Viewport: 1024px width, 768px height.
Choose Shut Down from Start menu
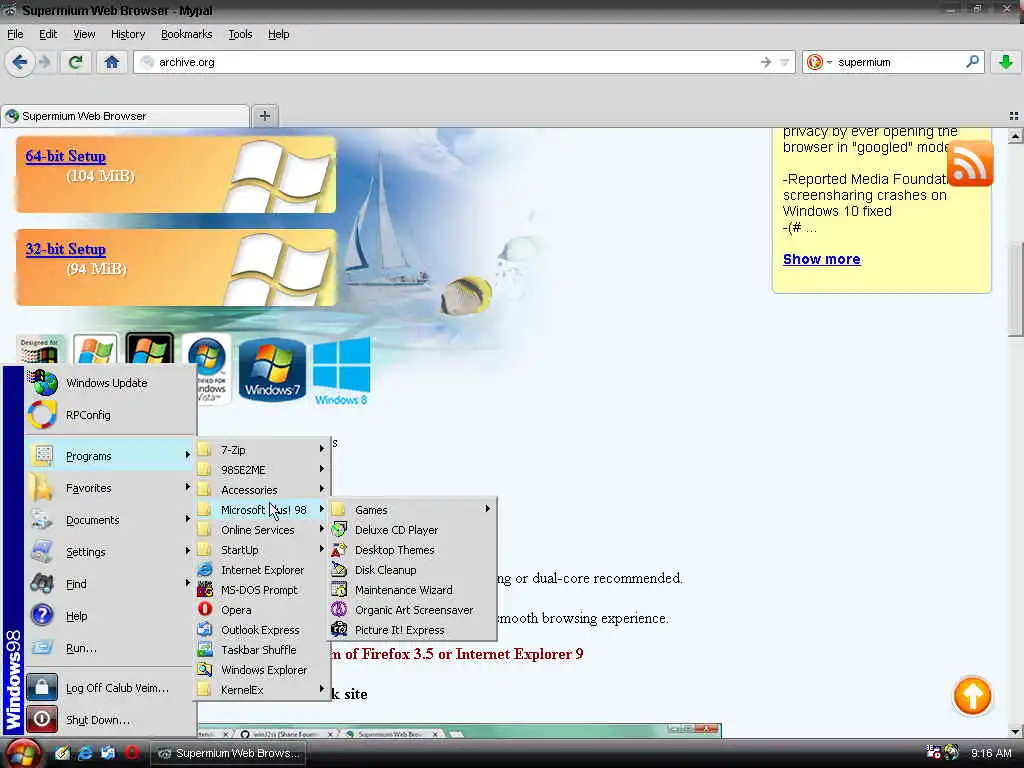[110, 720]
